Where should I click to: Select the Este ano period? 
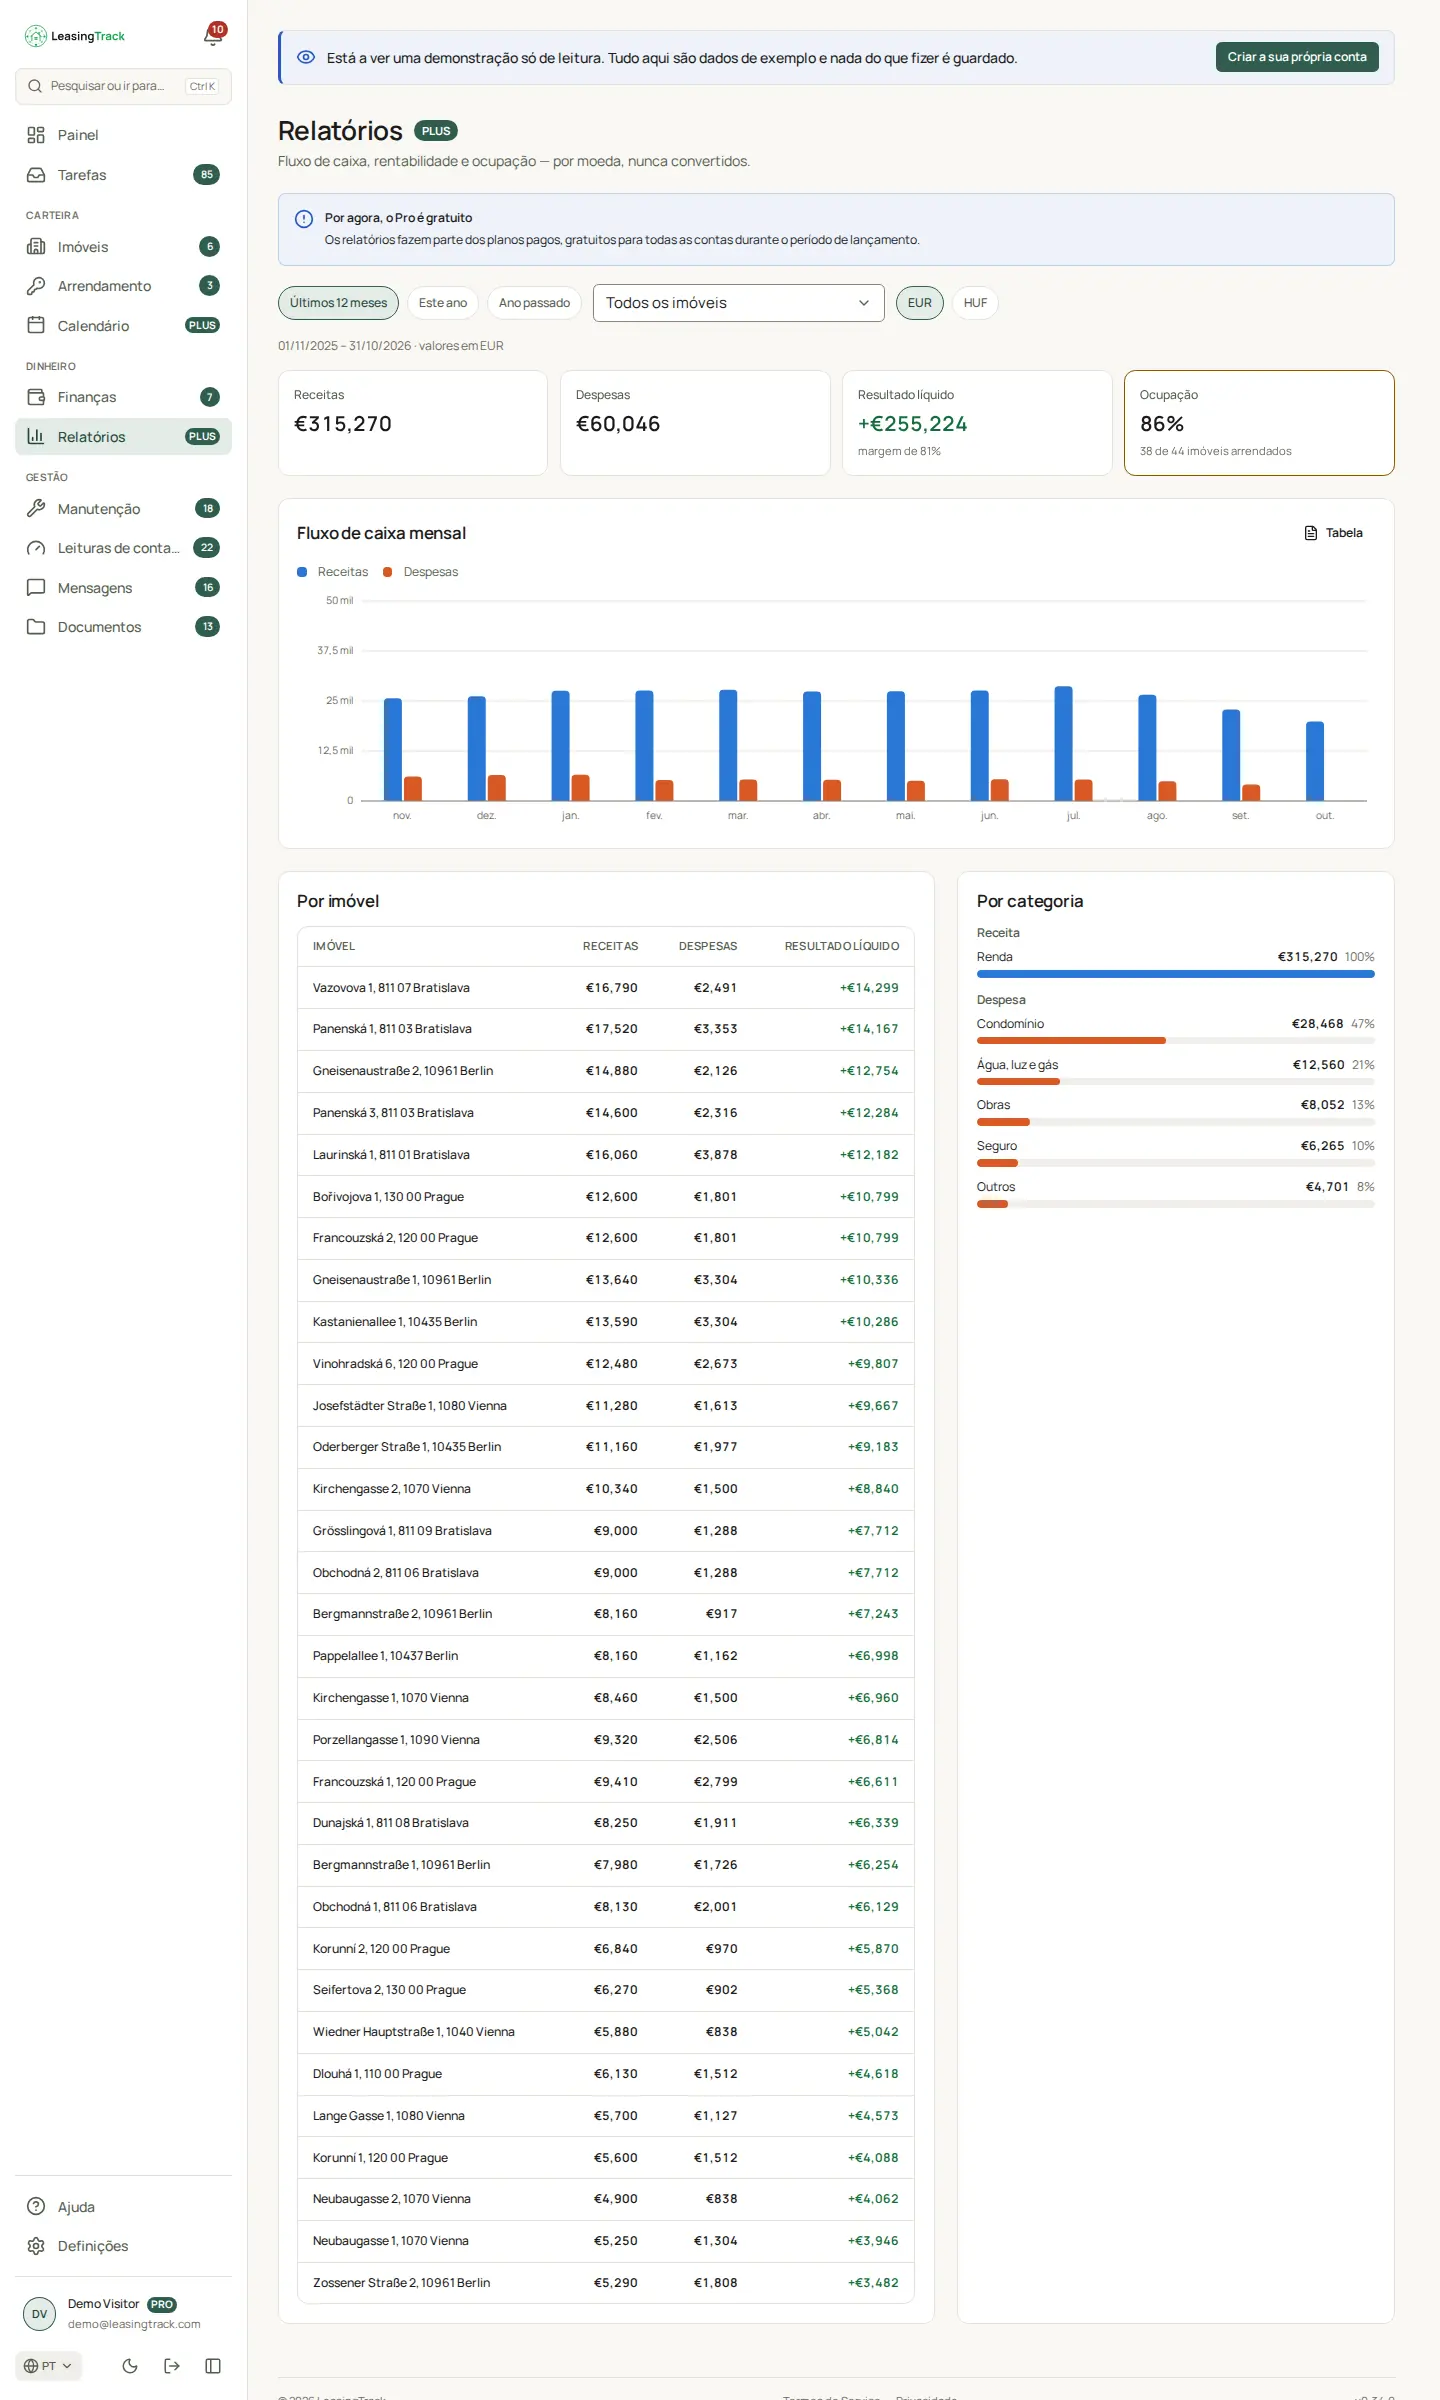pyautogui.click(x=443, y=303)
